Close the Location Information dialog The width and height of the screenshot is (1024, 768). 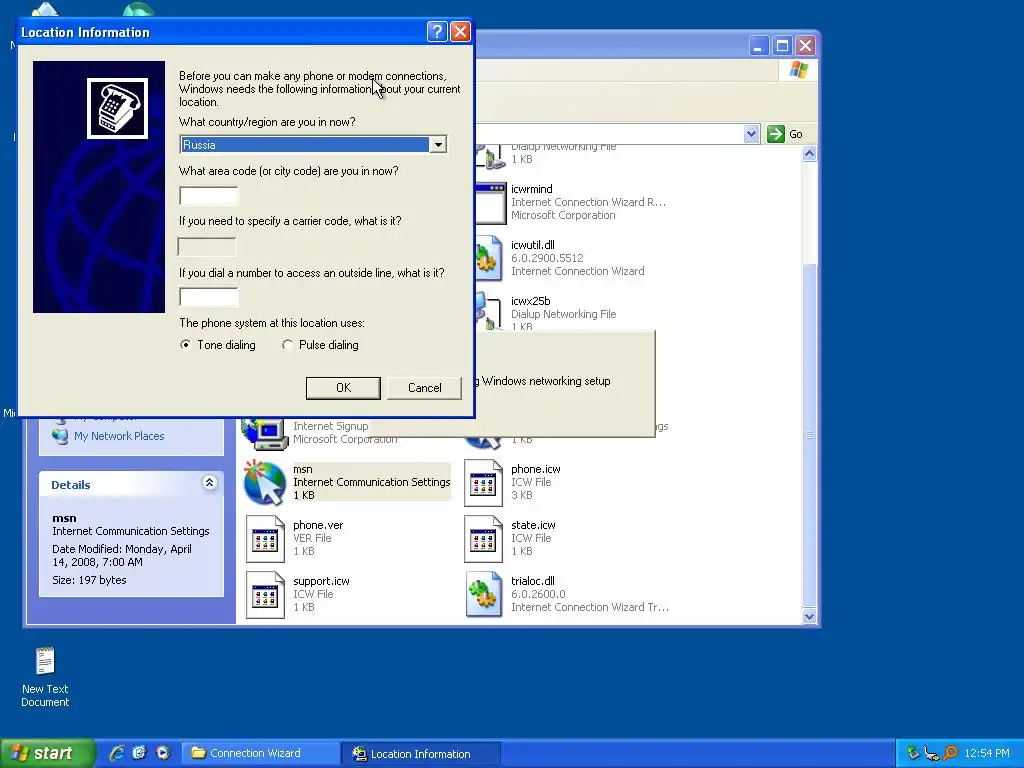(460, 31)
